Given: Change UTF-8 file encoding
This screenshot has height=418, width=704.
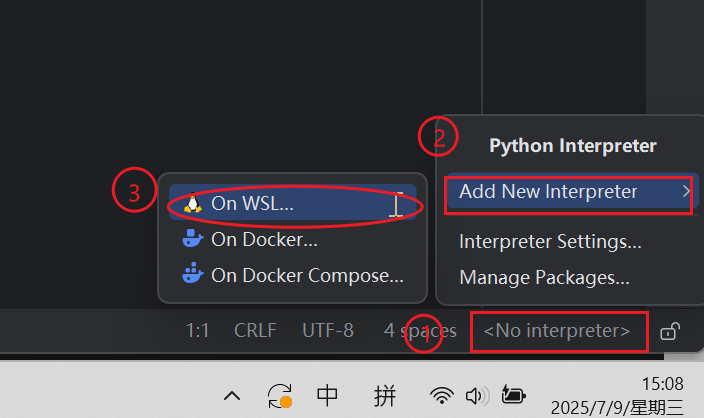Looking at the screenshot, I should pos(327,331).
